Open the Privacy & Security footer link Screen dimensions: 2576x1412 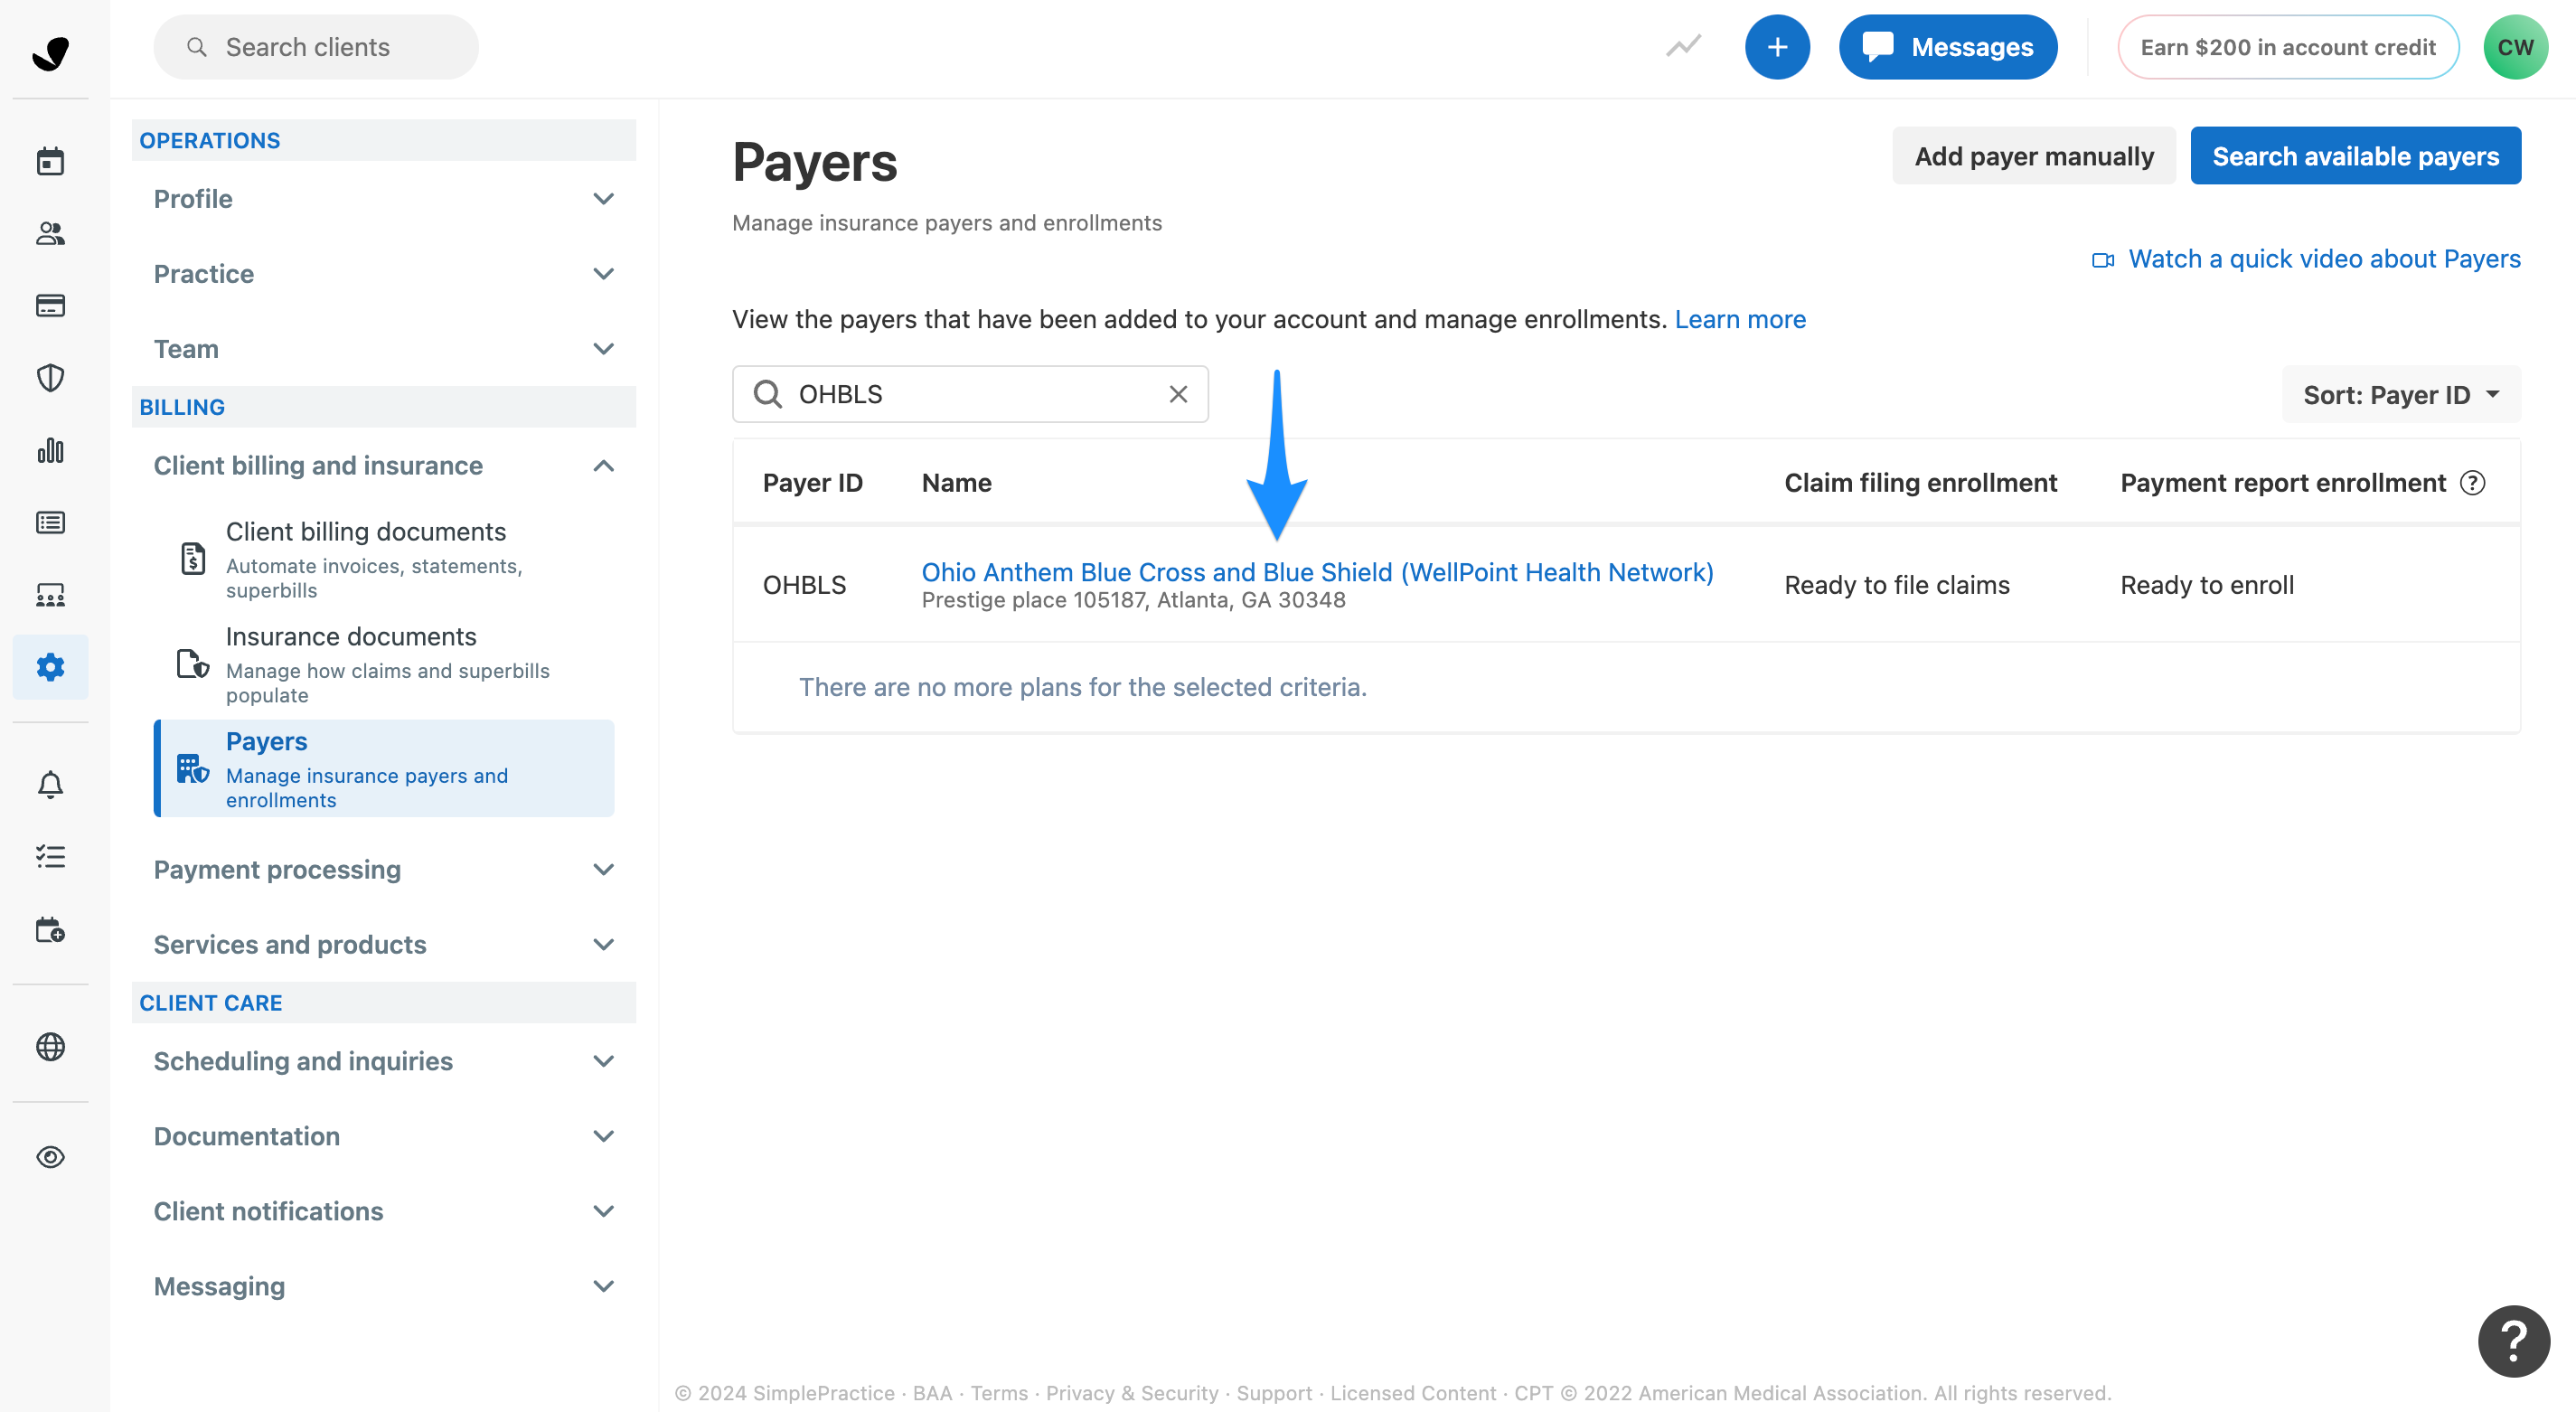(1132, 1392)
